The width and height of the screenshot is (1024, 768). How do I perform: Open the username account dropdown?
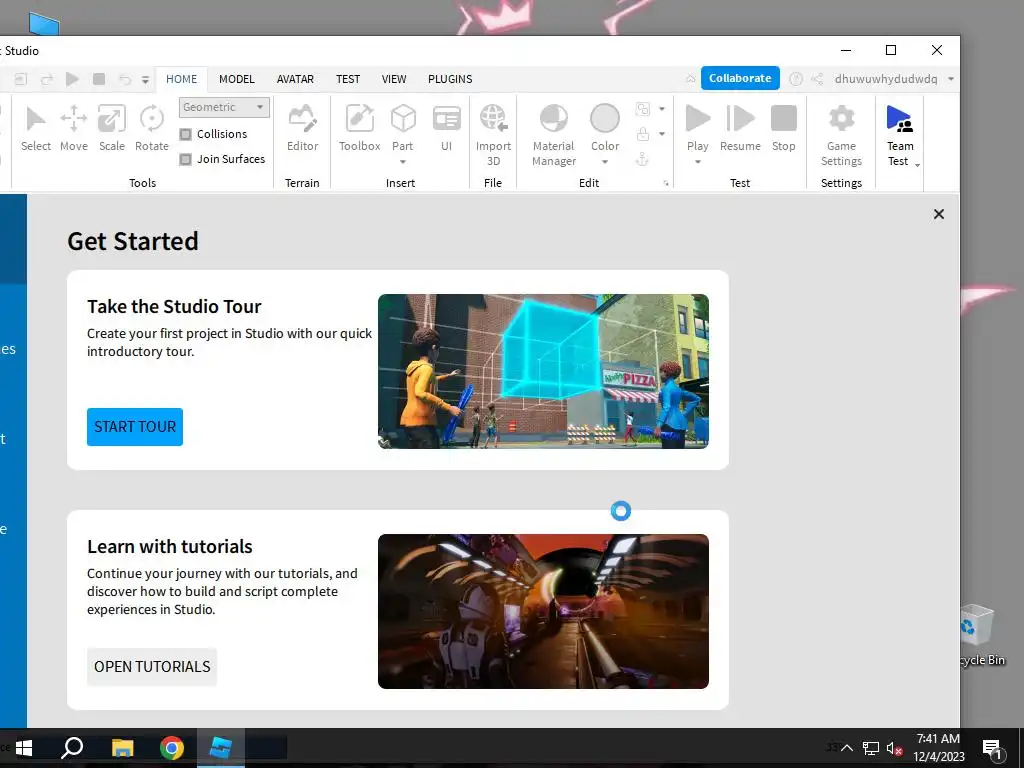[x=951, y=79]
